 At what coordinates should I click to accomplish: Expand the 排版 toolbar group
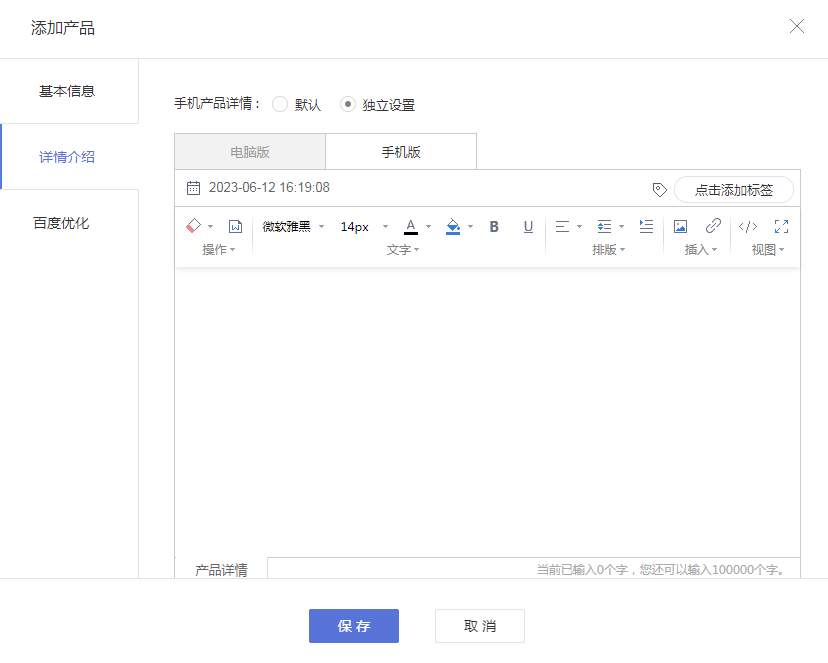(608, 250)
